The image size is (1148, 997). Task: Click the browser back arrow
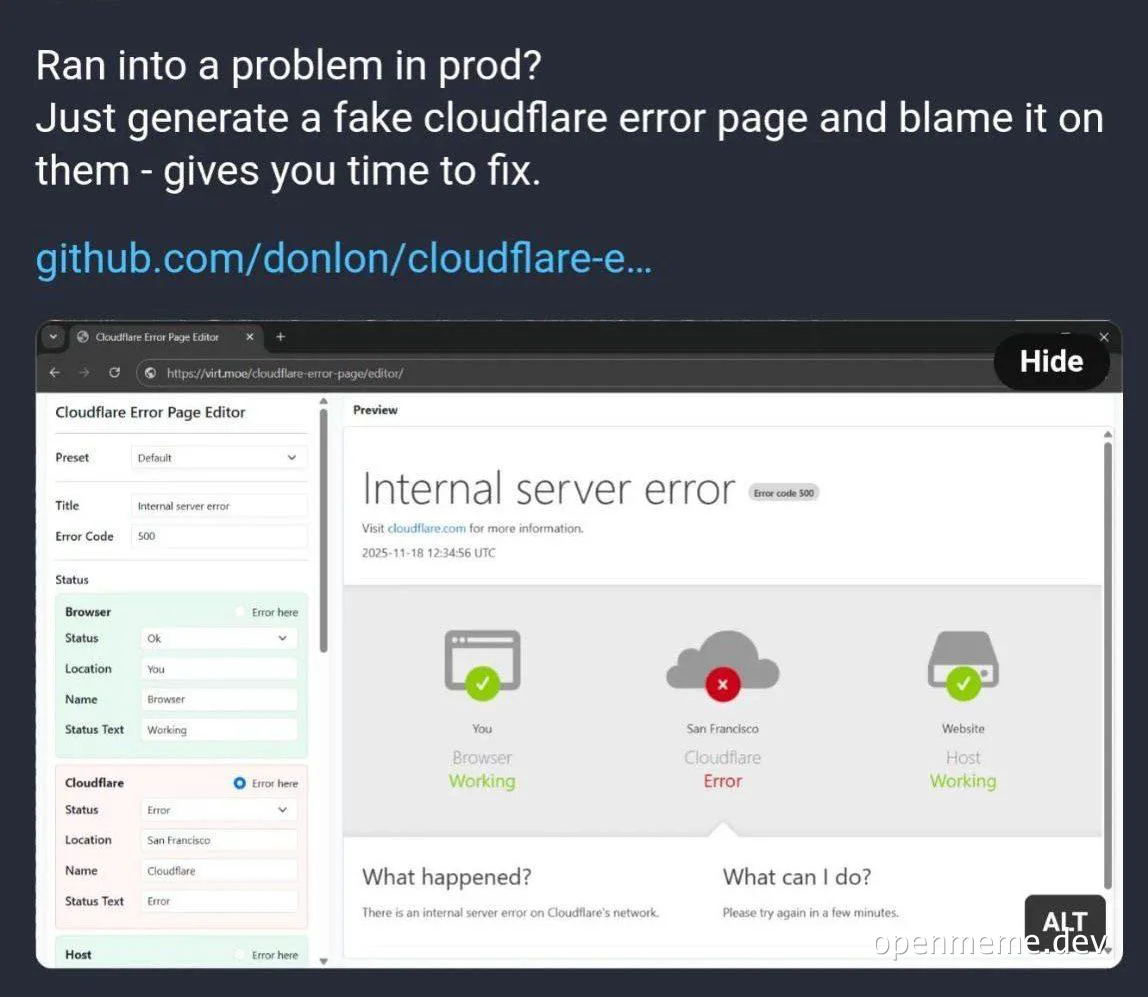(55, 373)
